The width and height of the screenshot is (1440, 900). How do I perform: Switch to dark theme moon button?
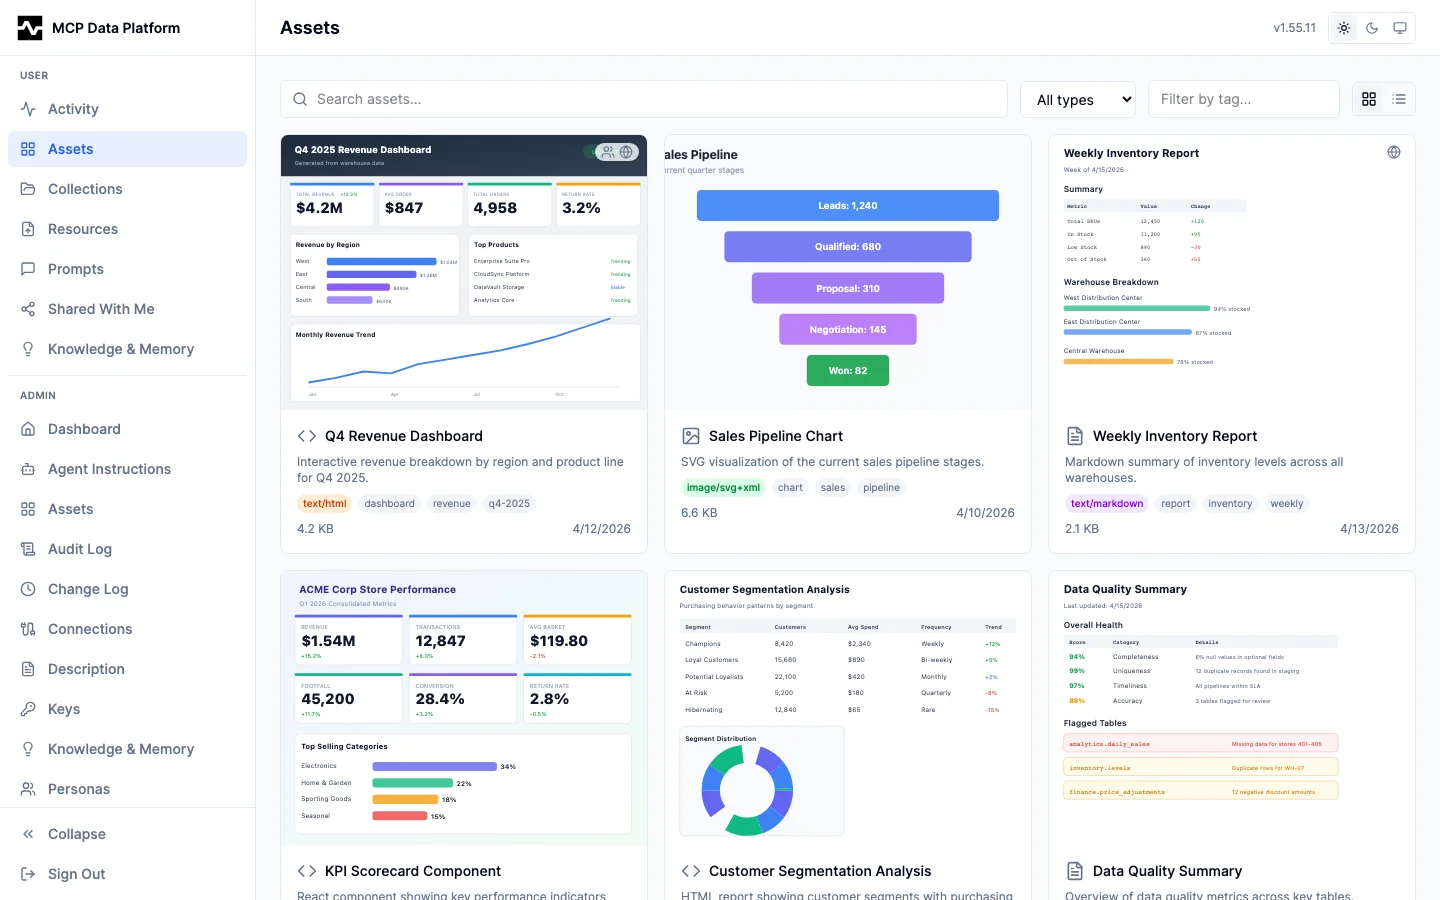(1372, 28)
